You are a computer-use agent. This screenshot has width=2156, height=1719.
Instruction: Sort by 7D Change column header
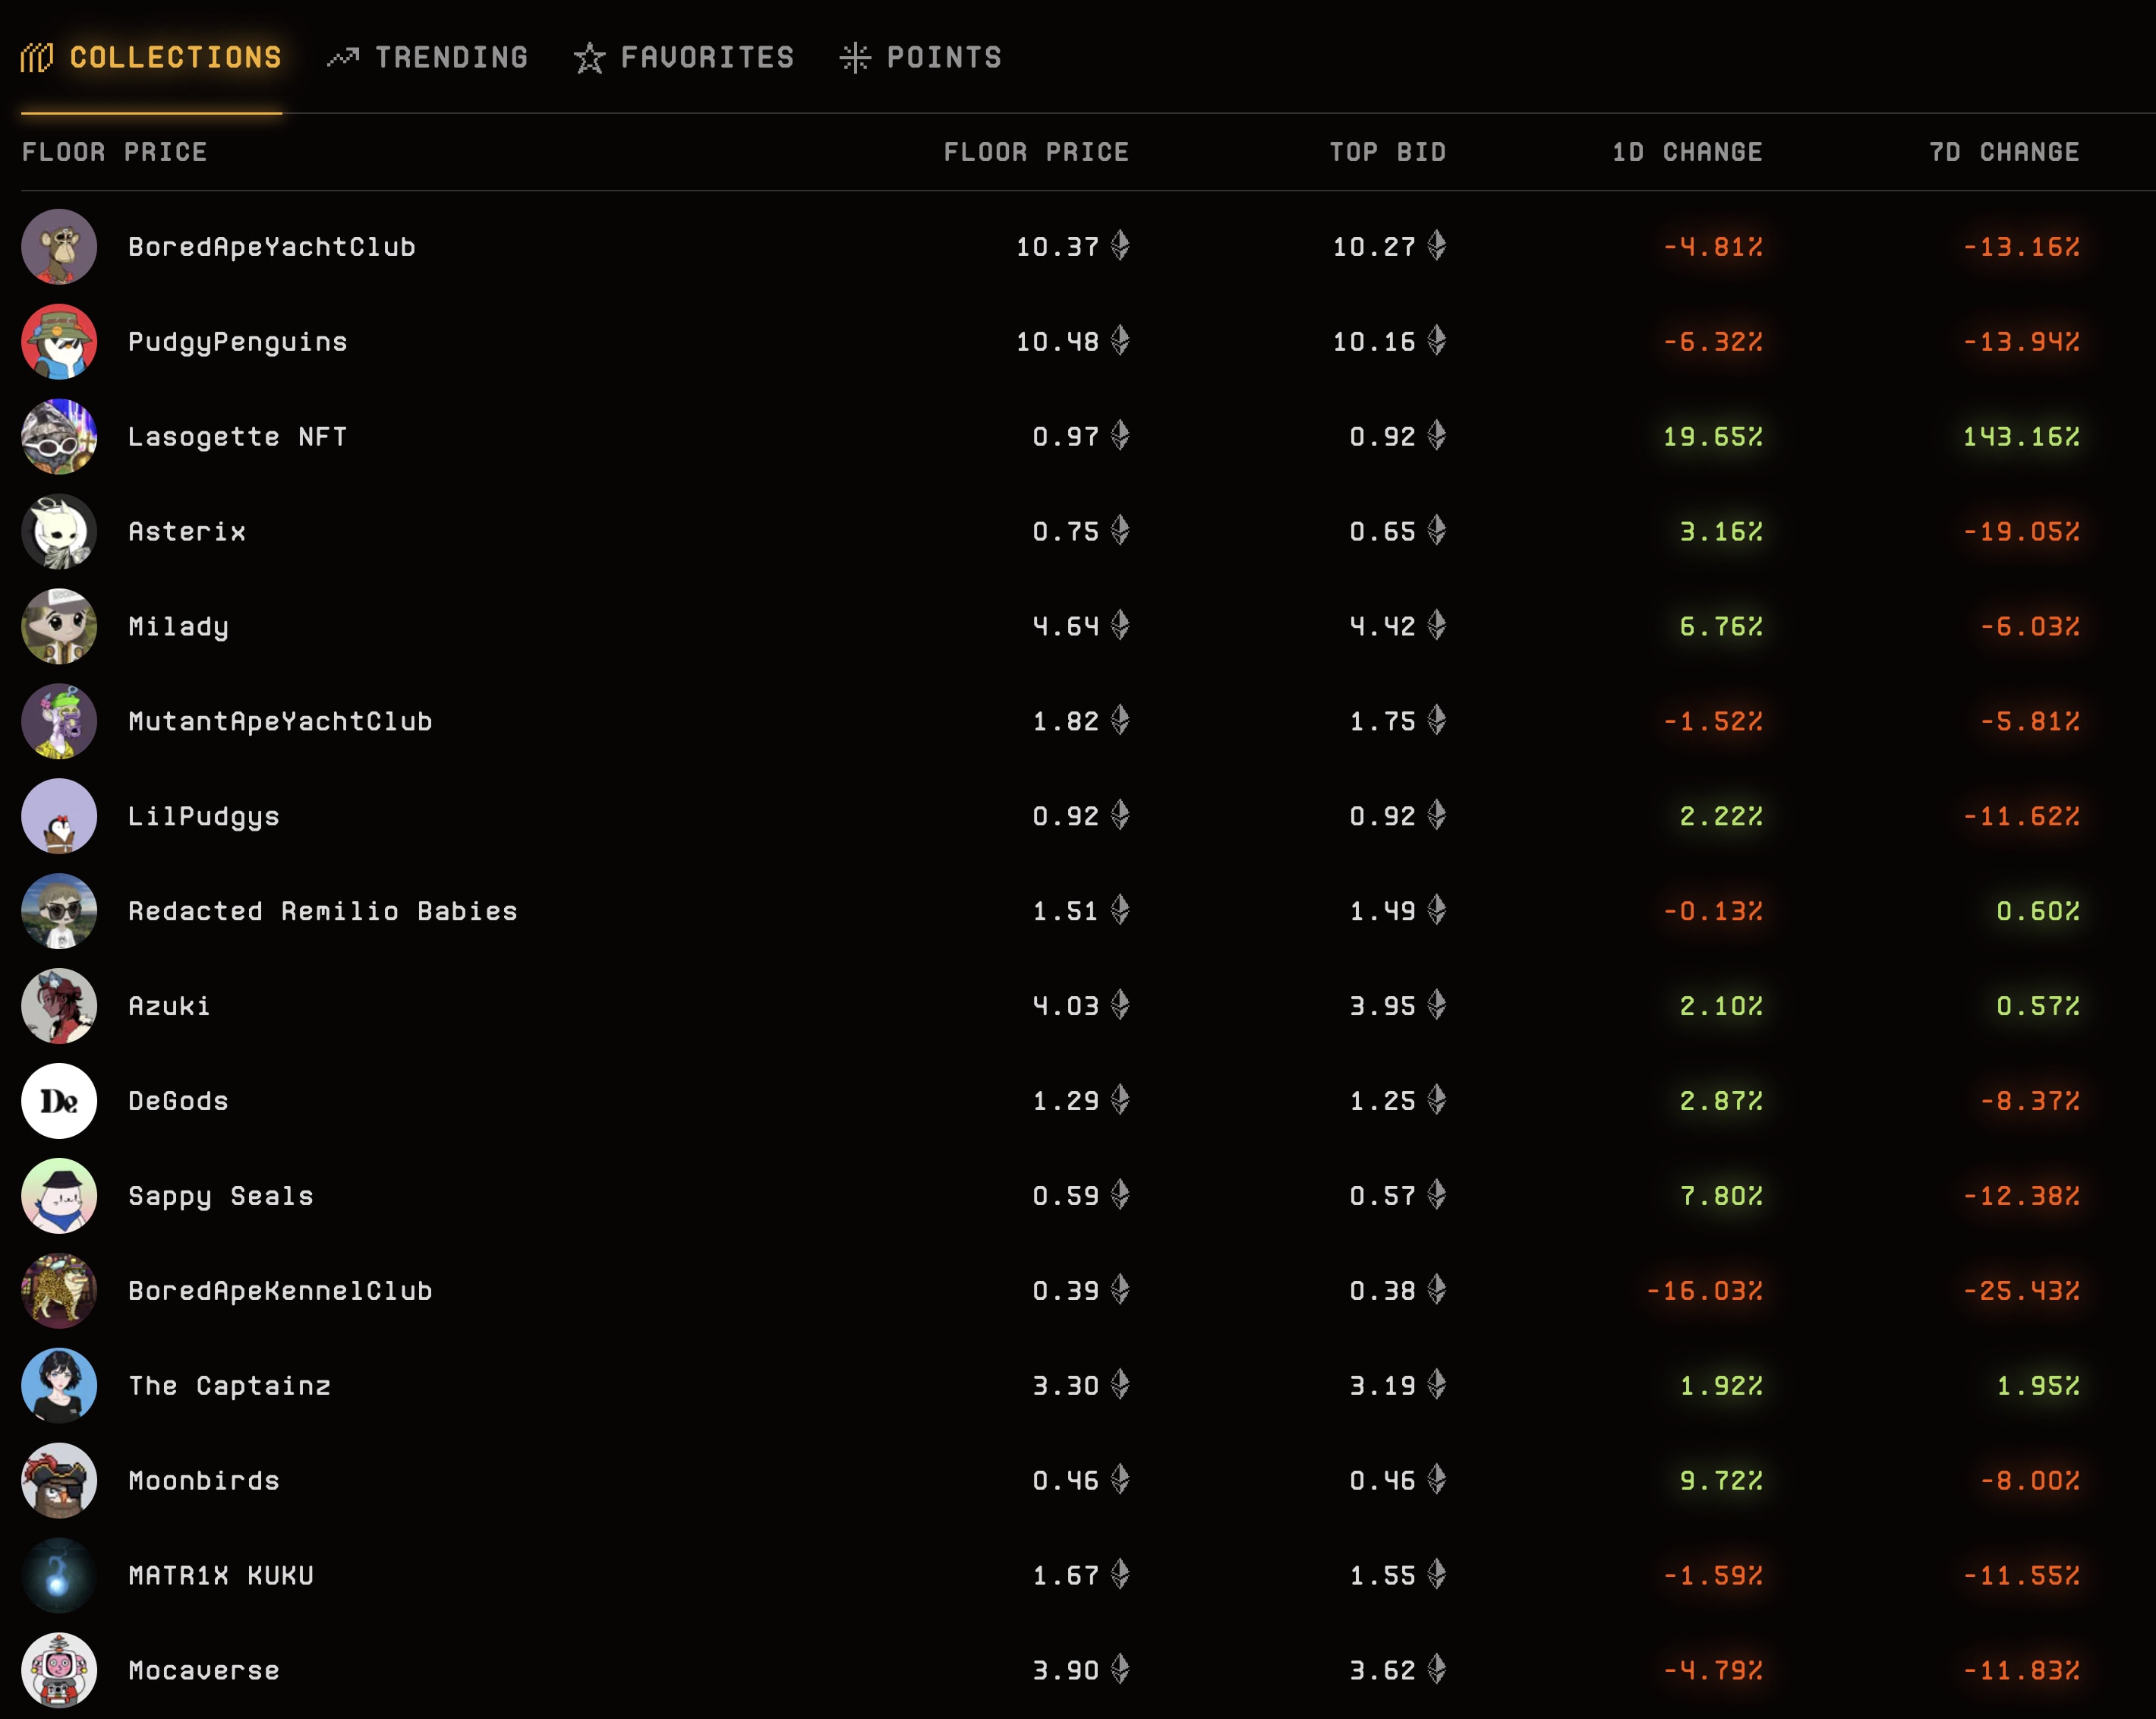[x=2004, y=152]
